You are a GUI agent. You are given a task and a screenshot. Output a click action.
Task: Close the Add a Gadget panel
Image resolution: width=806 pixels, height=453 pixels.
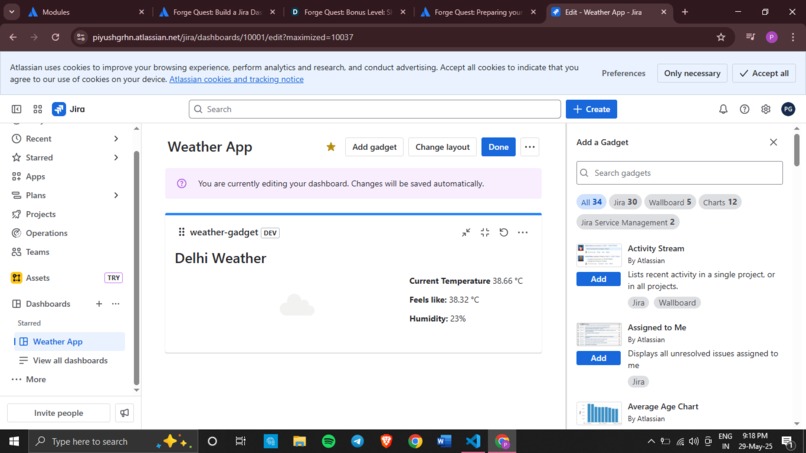tap(773, 142)
